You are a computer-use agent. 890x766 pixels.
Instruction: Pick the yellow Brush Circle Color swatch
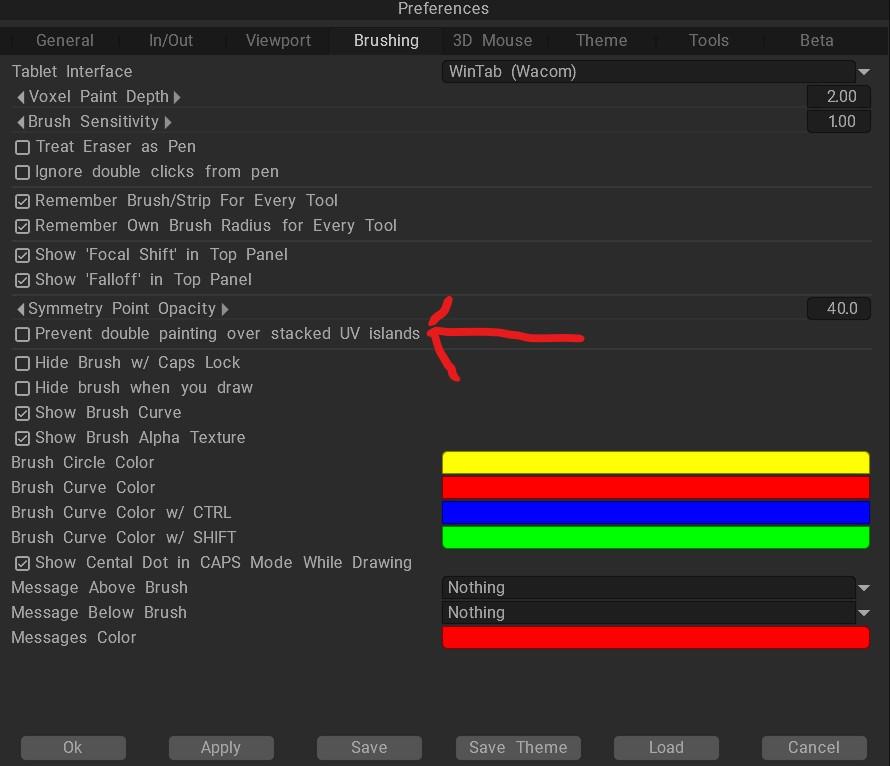655,463
